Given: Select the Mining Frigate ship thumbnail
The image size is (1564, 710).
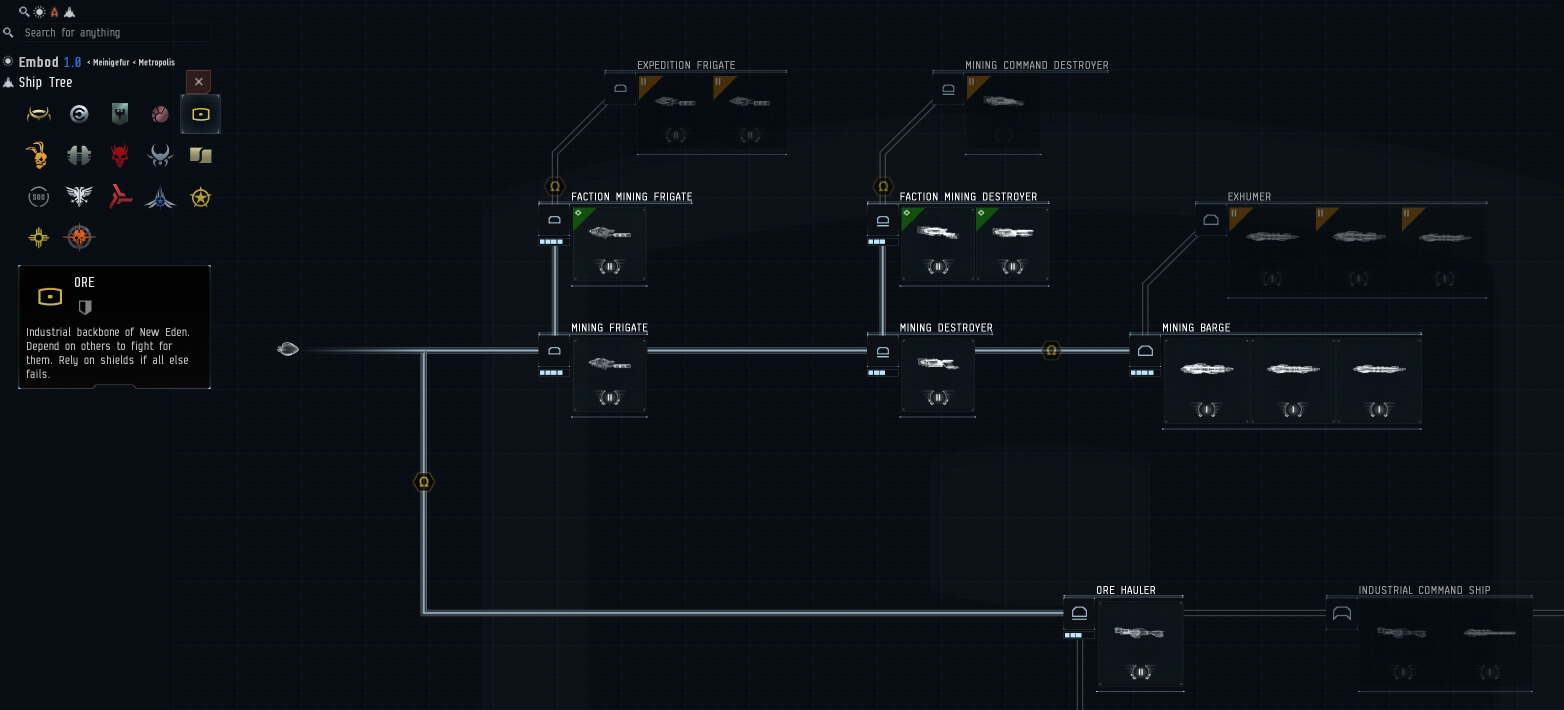Looking at the screenshot, I should point(609,376).
